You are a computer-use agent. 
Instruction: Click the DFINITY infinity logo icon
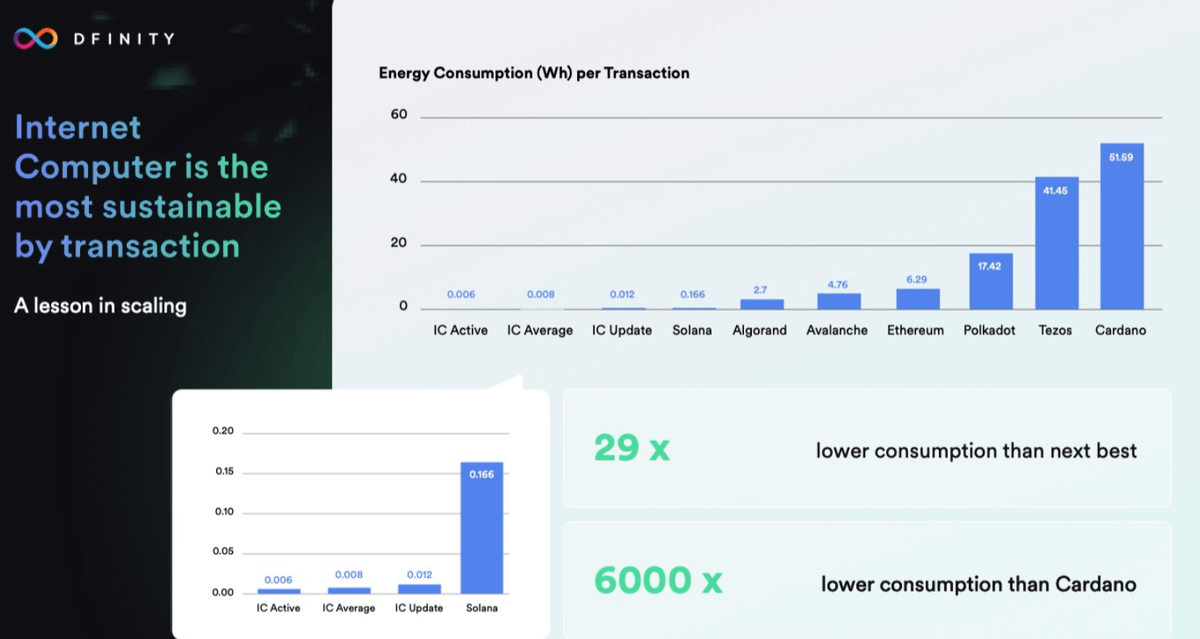(36, 38)
